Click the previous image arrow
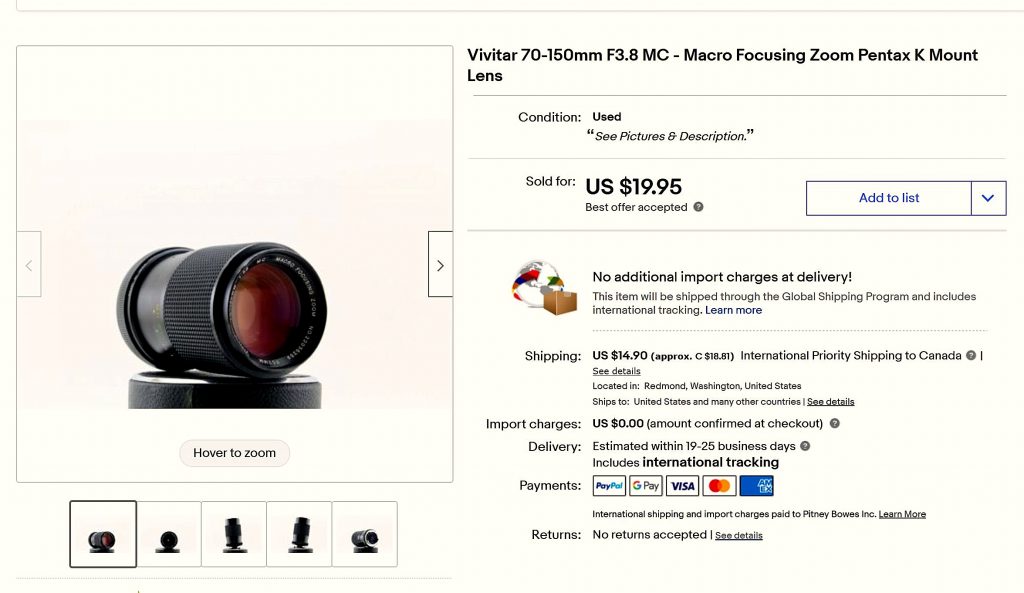Screen dimensions: 1024x593 pos(29,265)
